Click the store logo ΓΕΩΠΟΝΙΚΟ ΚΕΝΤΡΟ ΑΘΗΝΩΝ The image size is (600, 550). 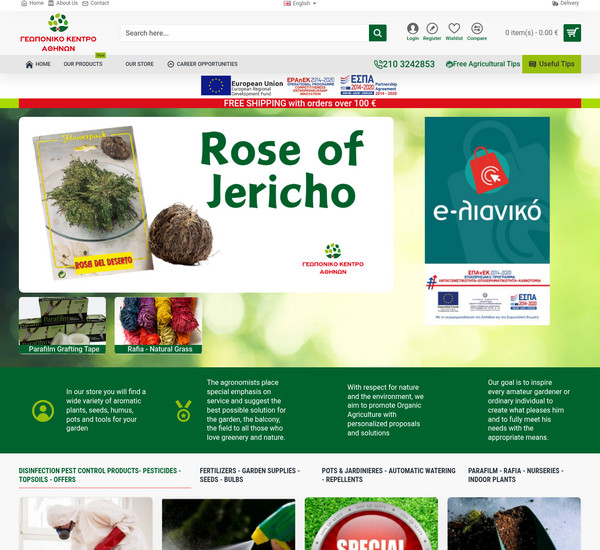[58, 33]
